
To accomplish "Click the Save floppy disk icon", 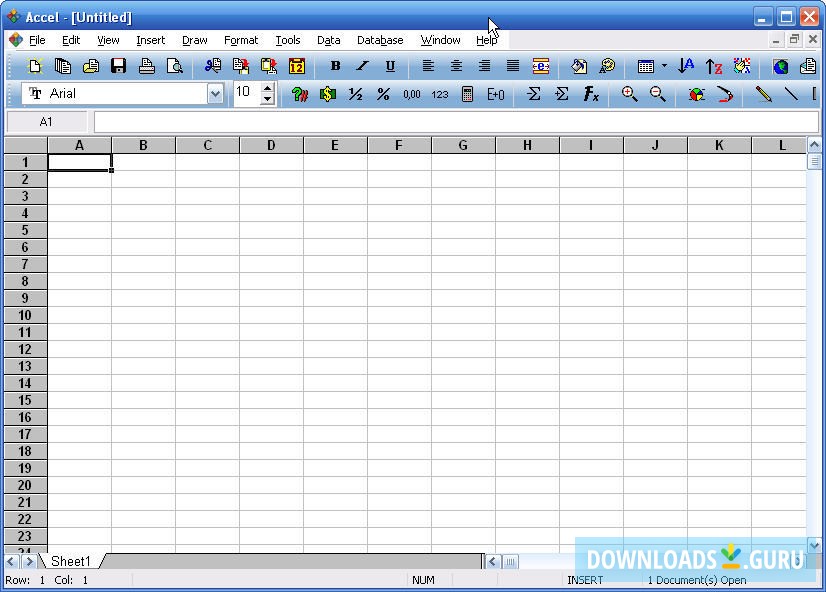I will (x=119, y=66).
